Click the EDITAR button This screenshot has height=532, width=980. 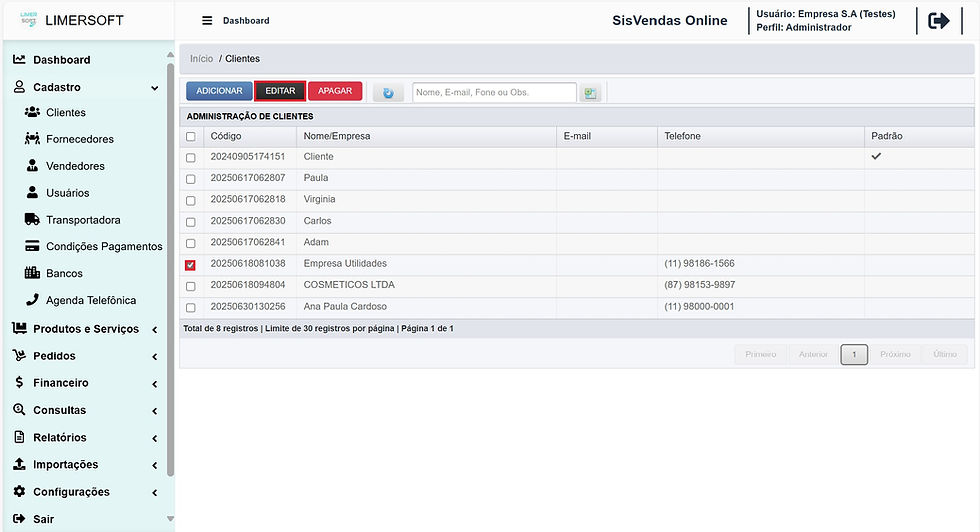pyautogui.click(x=280, y=91)
